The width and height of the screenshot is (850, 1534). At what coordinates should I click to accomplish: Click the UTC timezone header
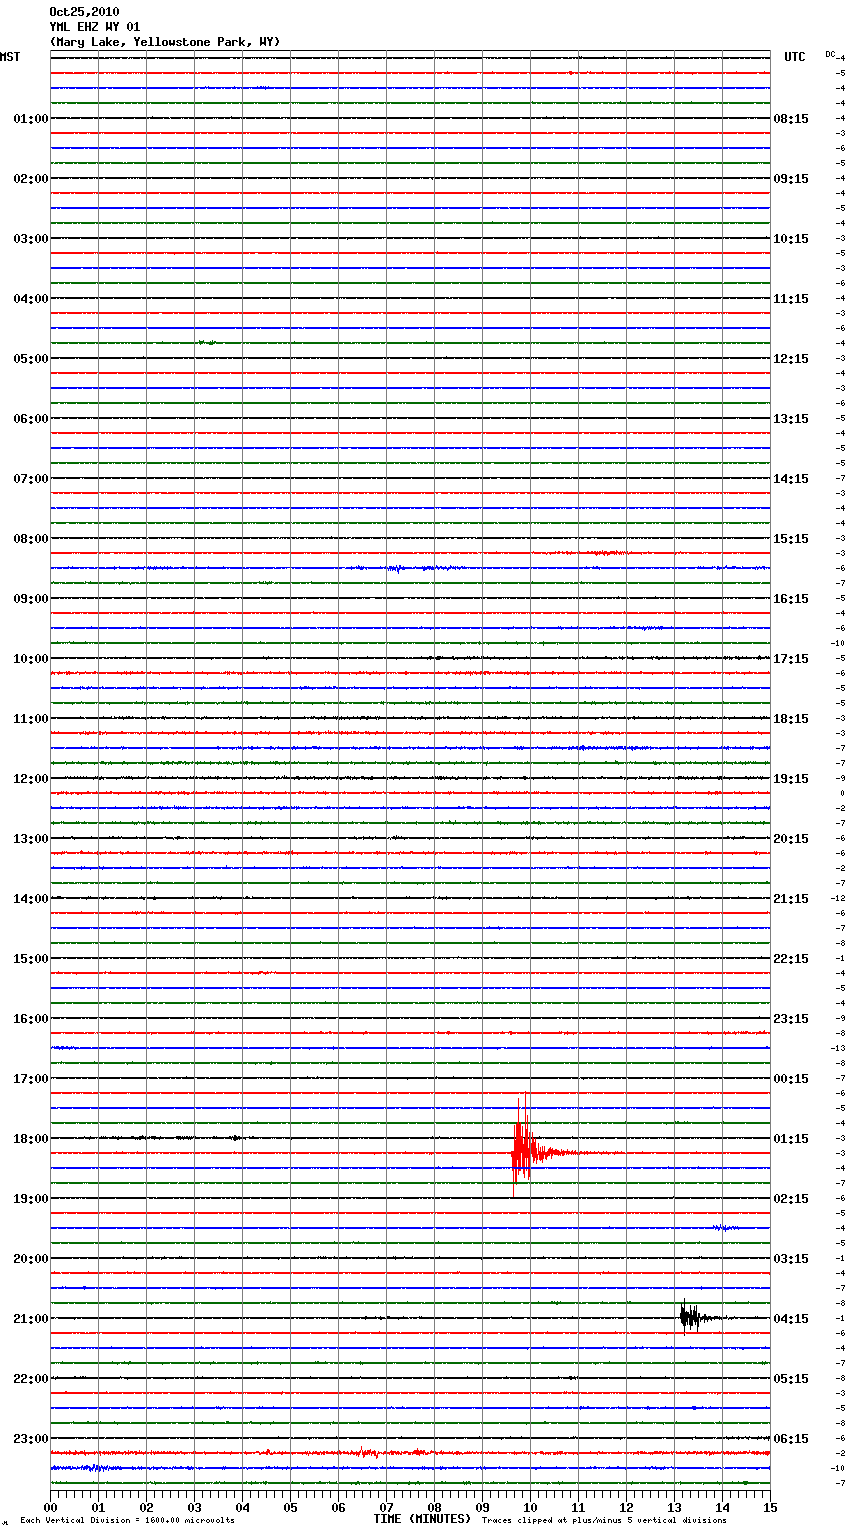795,57
